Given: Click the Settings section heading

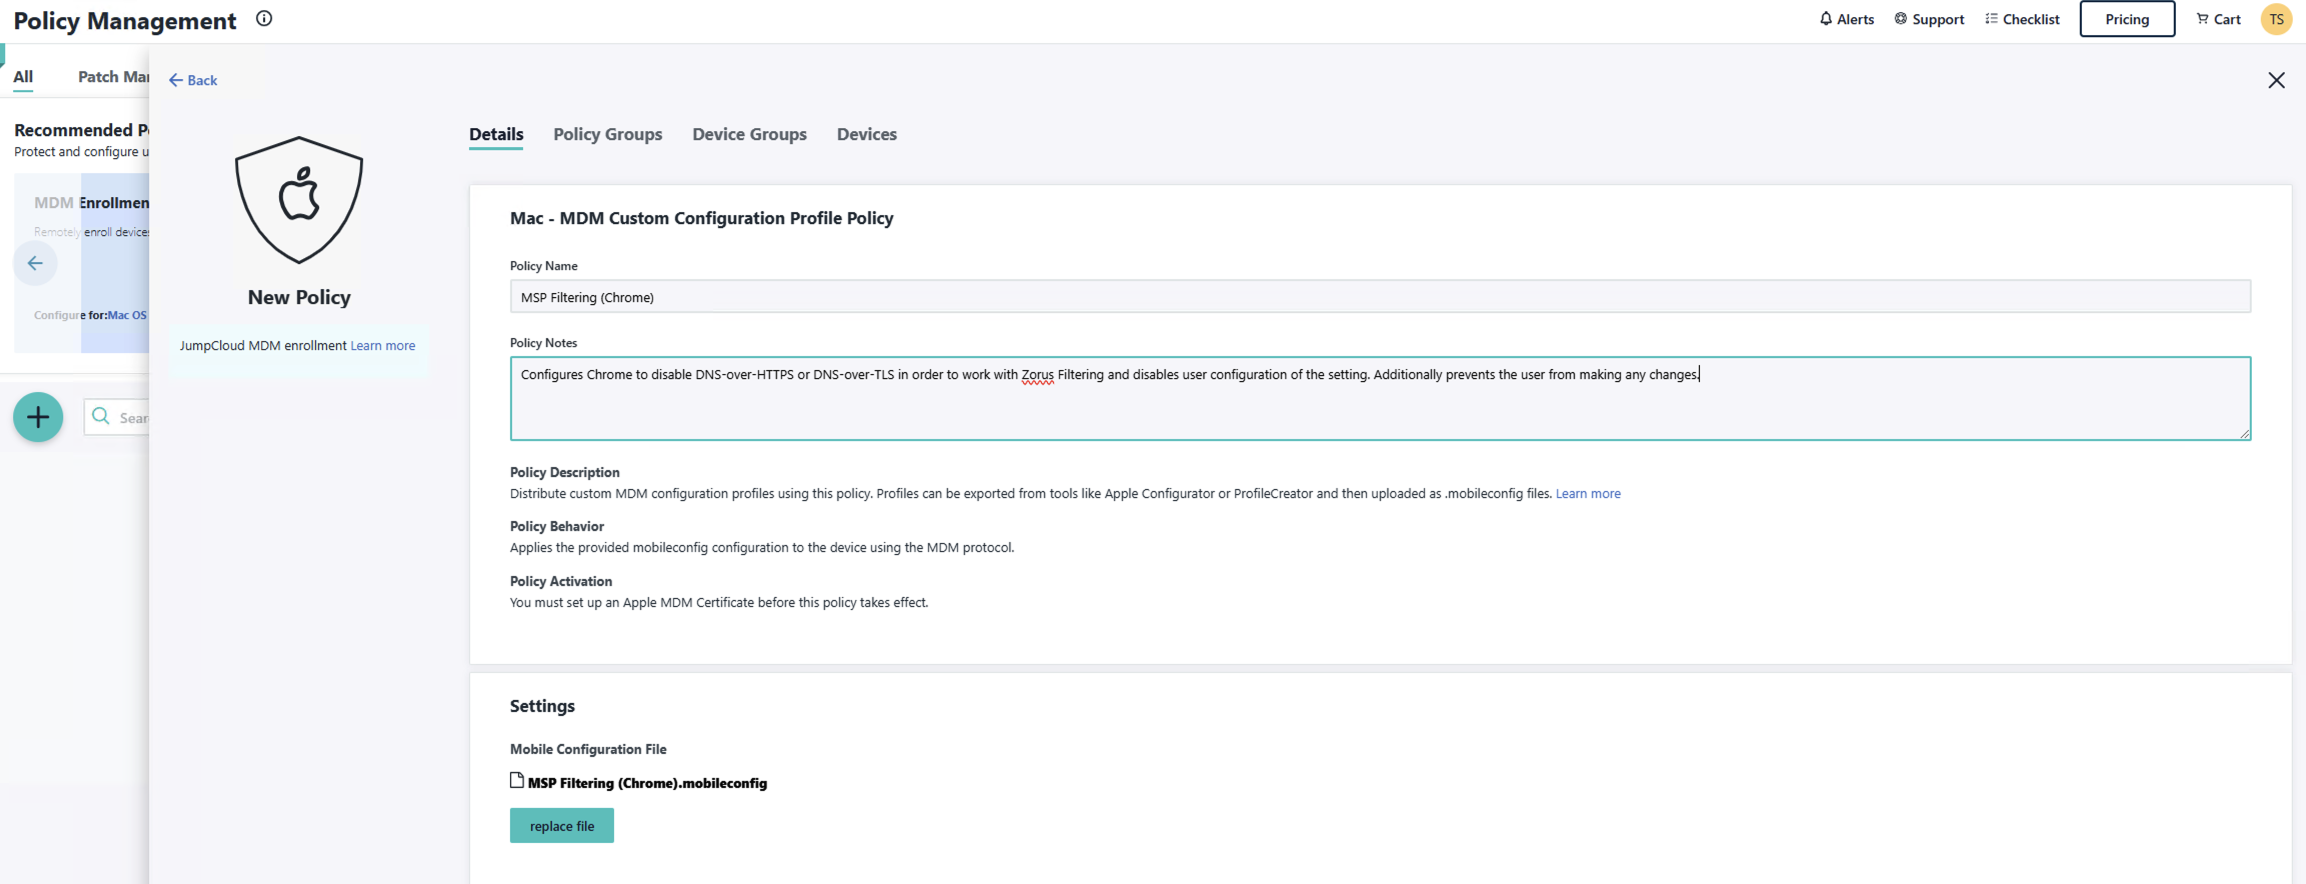Looking at the screenshot, I should tap(542, 706).
